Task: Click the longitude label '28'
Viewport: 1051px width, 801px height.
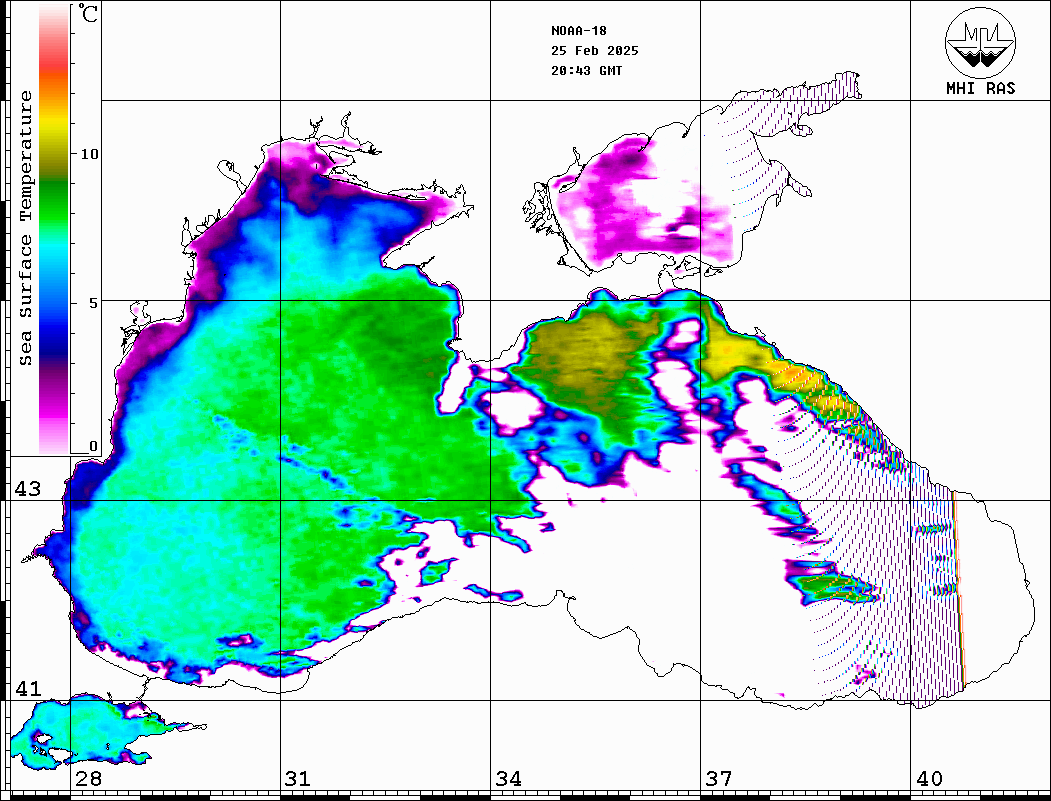Action: [88, 779]
